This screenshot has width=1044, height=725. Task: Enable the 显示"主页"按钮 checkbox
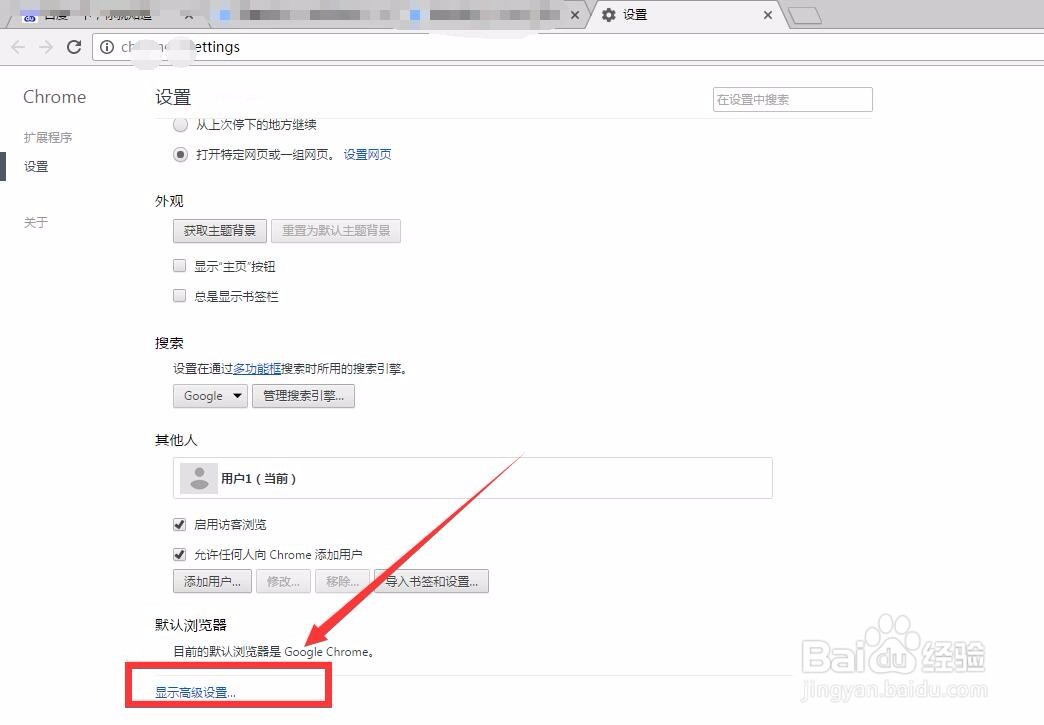pyautogui.click(x=179, y=266)
